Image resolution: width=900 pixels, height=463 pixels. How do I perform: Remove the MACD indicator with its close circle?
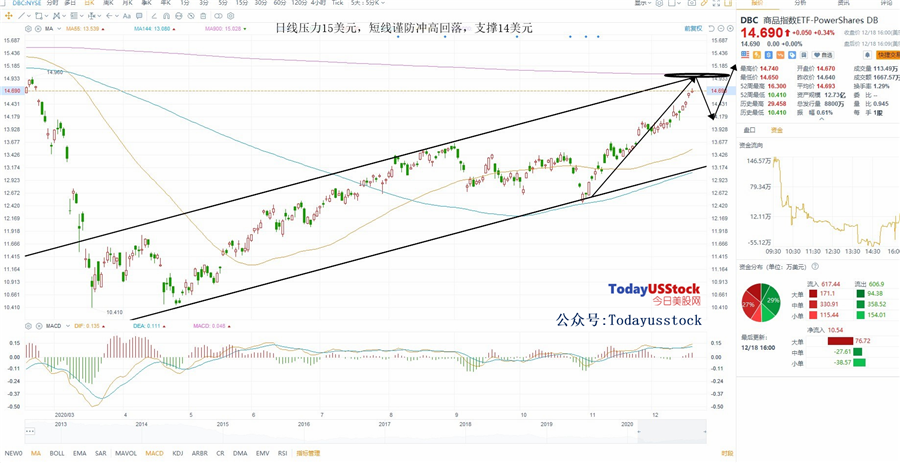click(x=38, y=326)
